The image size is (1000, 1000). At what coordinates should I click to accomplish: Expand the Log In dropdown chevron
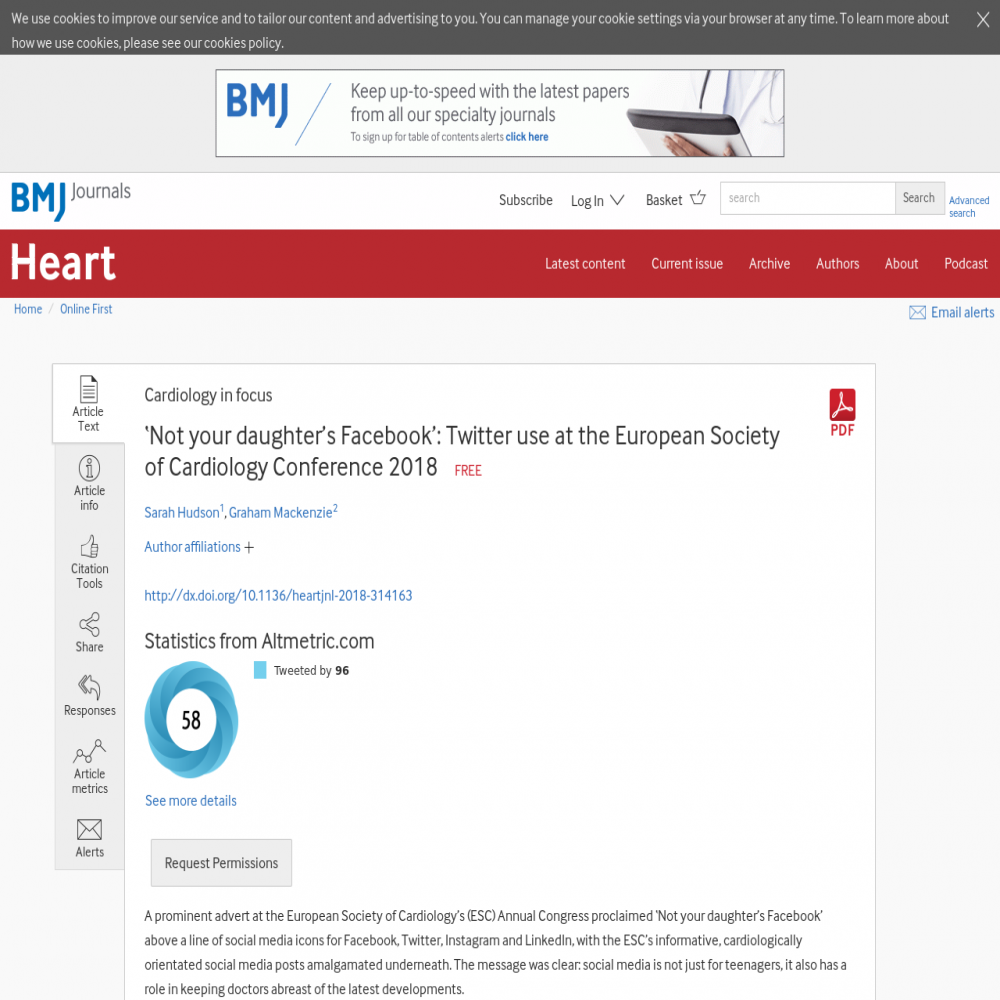click(617, 200)
